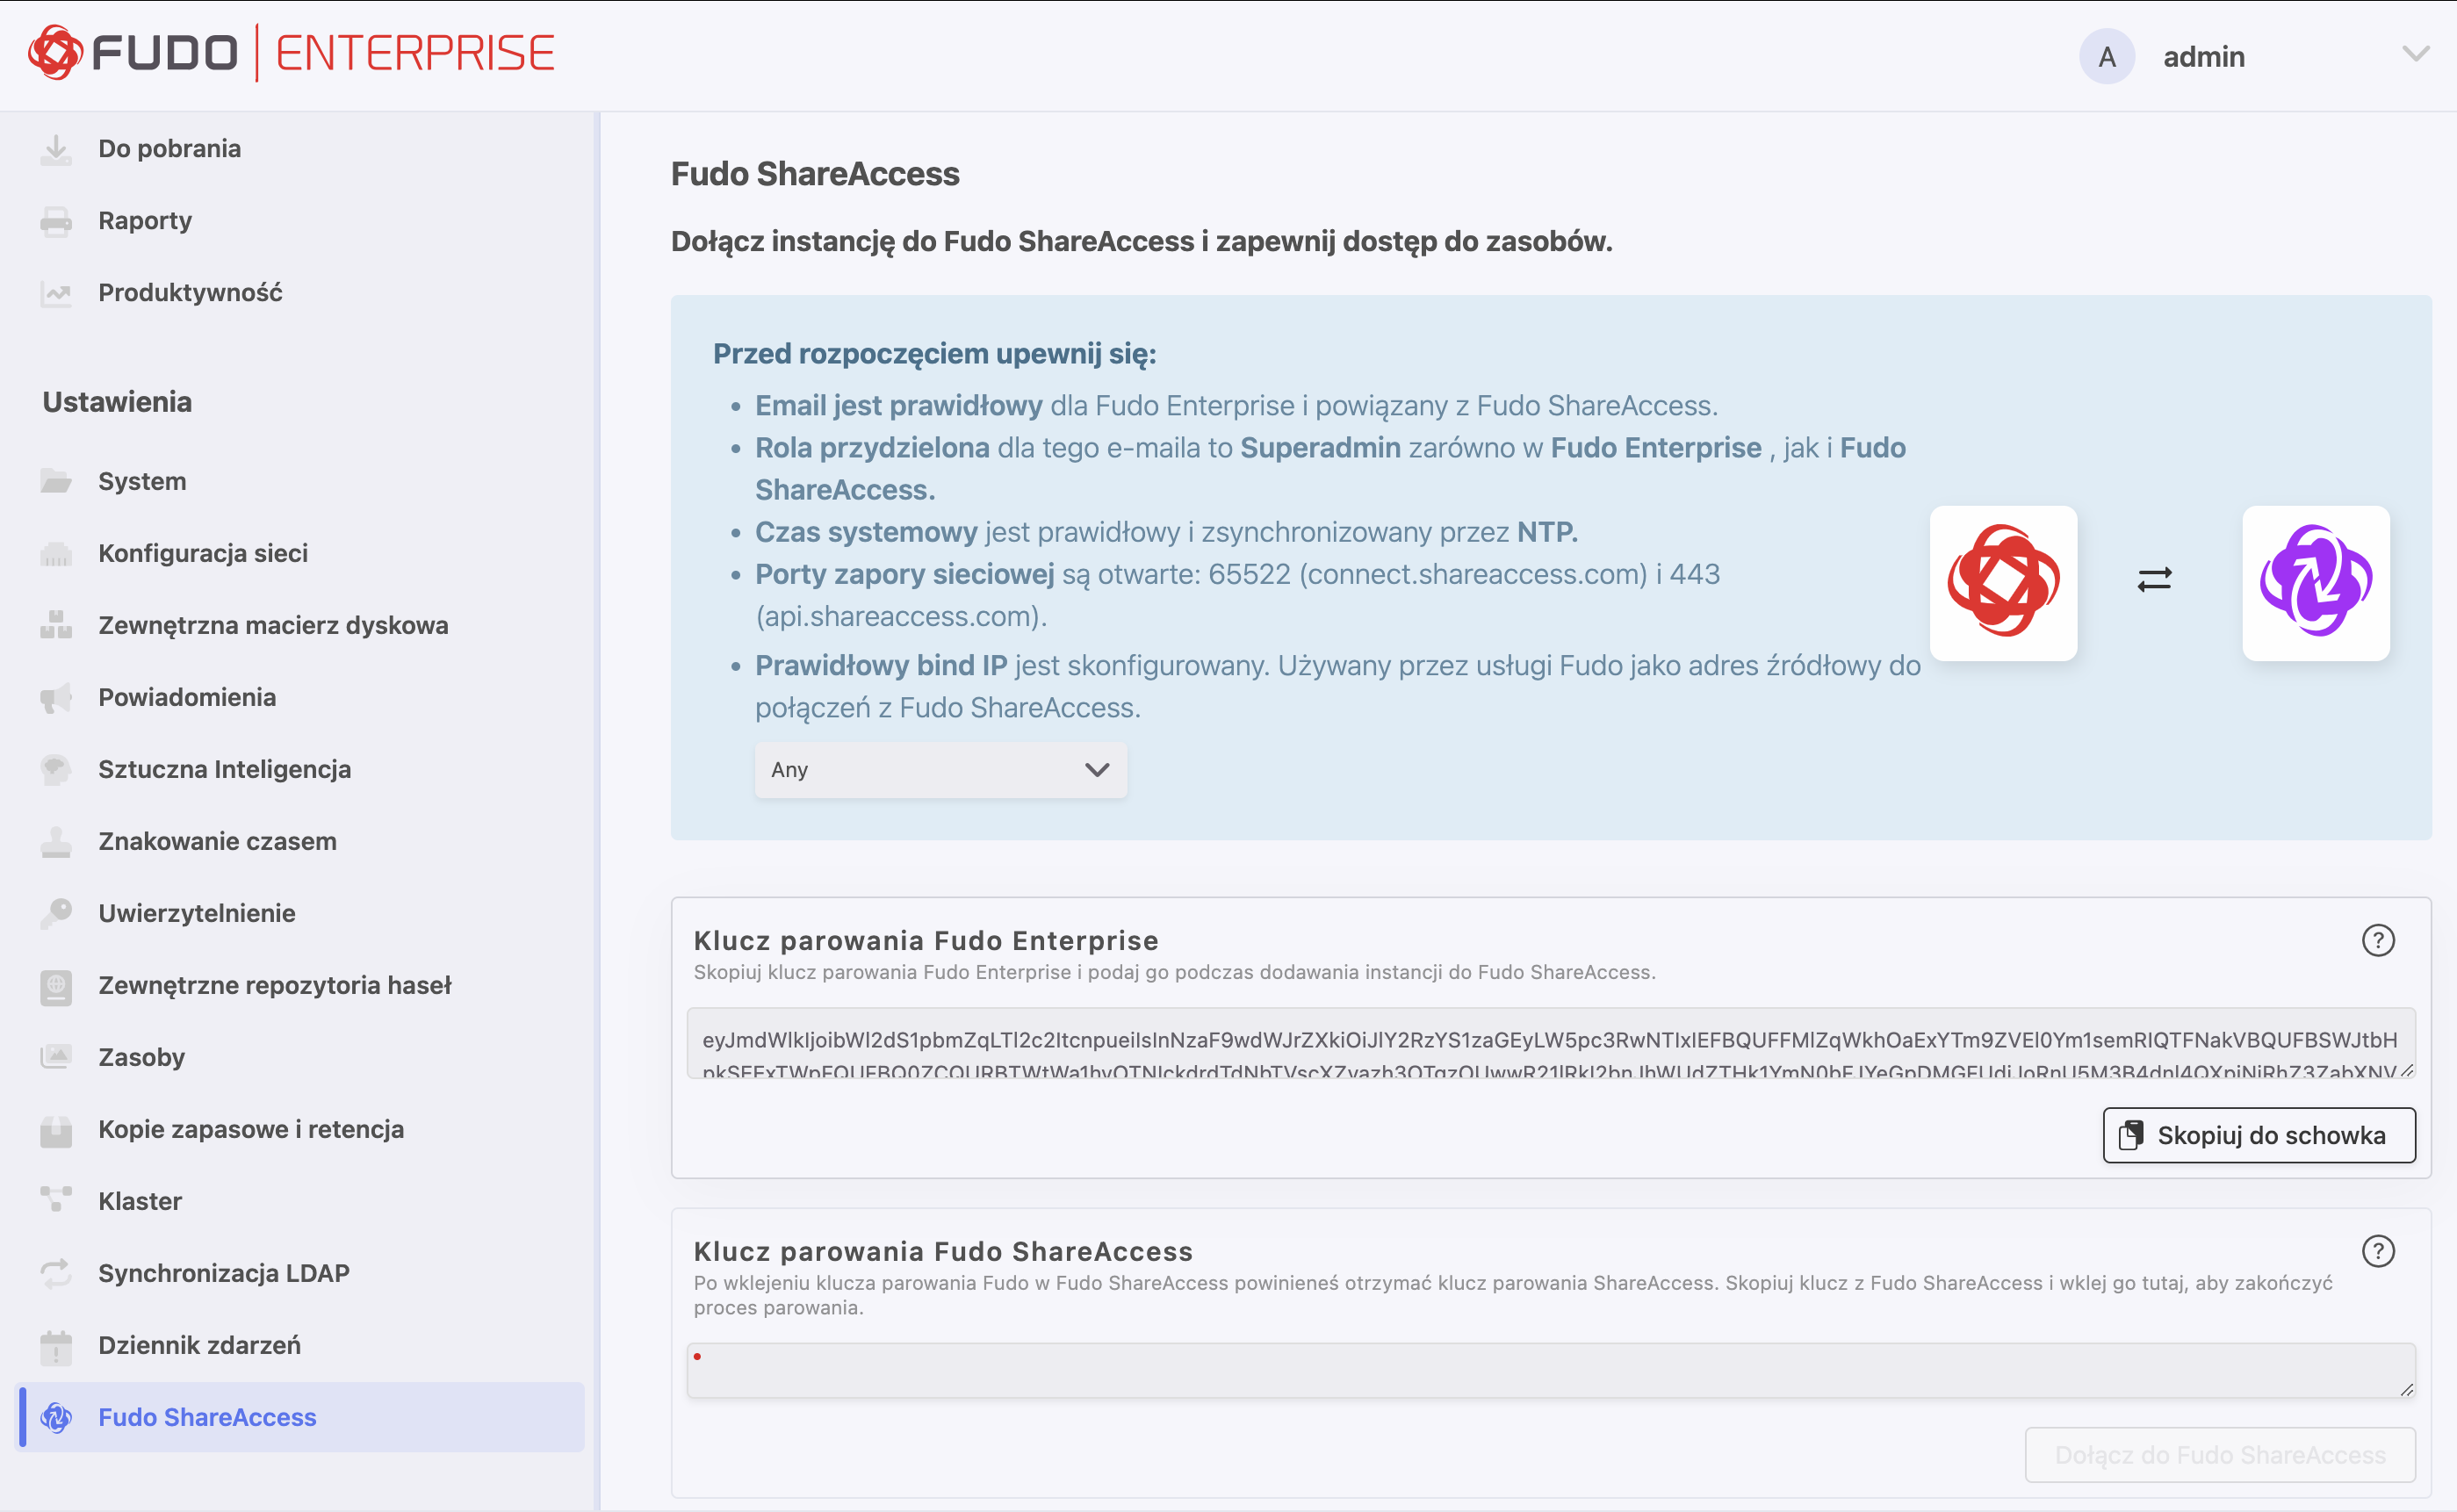Open Synchronizacja LDAP in sidebar
This screenshot has width=2457, height=1512.
click(x=223, y=1273)
